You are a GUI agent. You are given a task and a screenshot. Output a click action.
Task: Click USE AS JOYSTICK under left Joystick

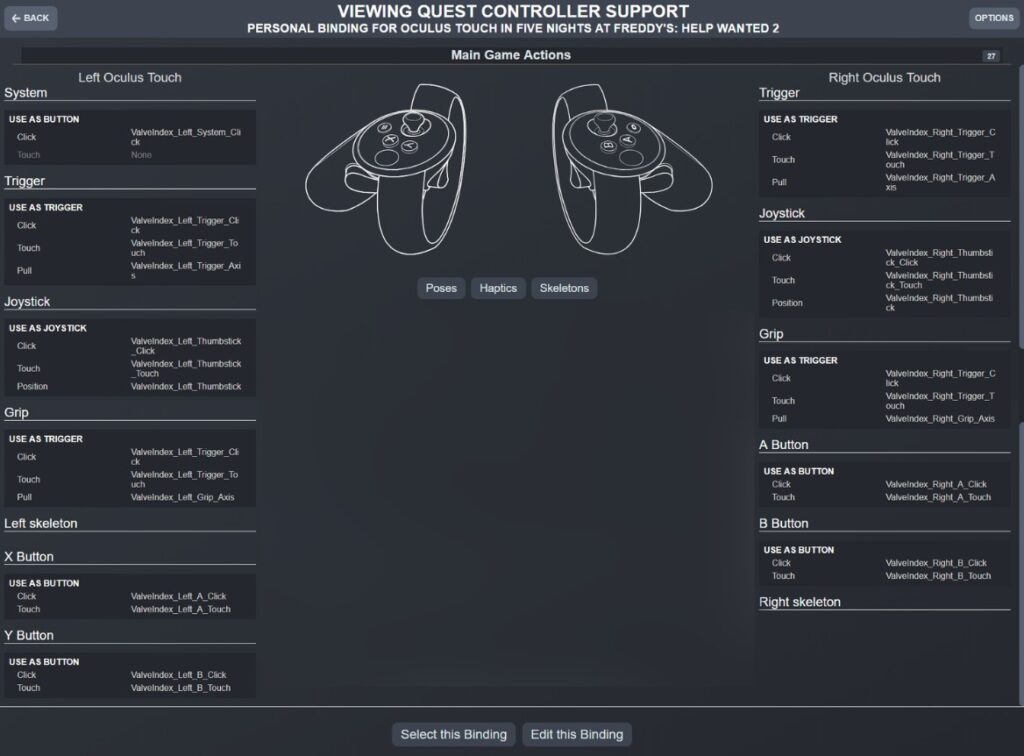click(48, 328)
